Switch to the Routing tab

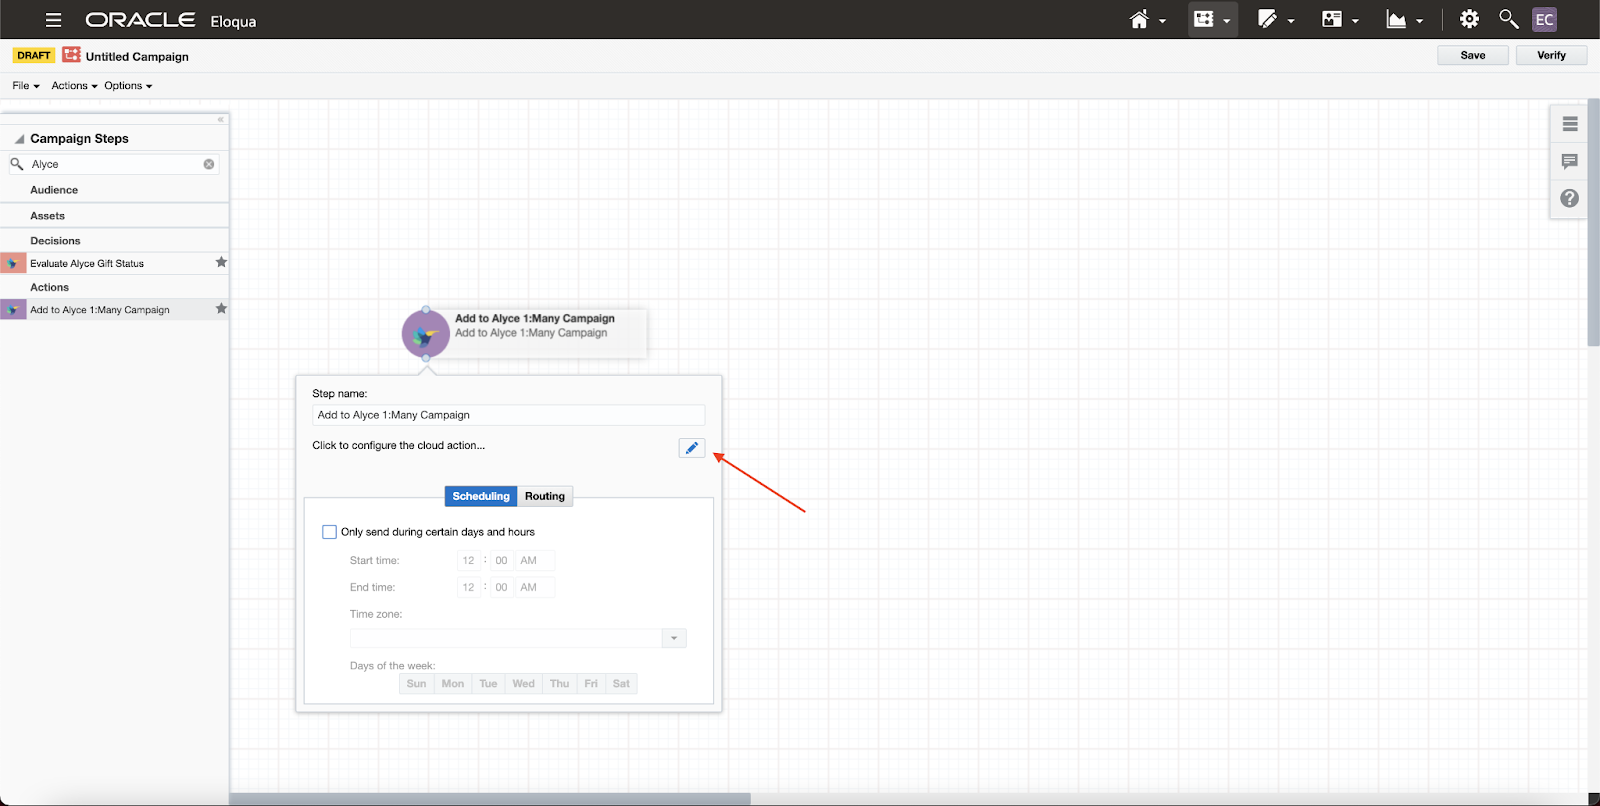point(545,496)
